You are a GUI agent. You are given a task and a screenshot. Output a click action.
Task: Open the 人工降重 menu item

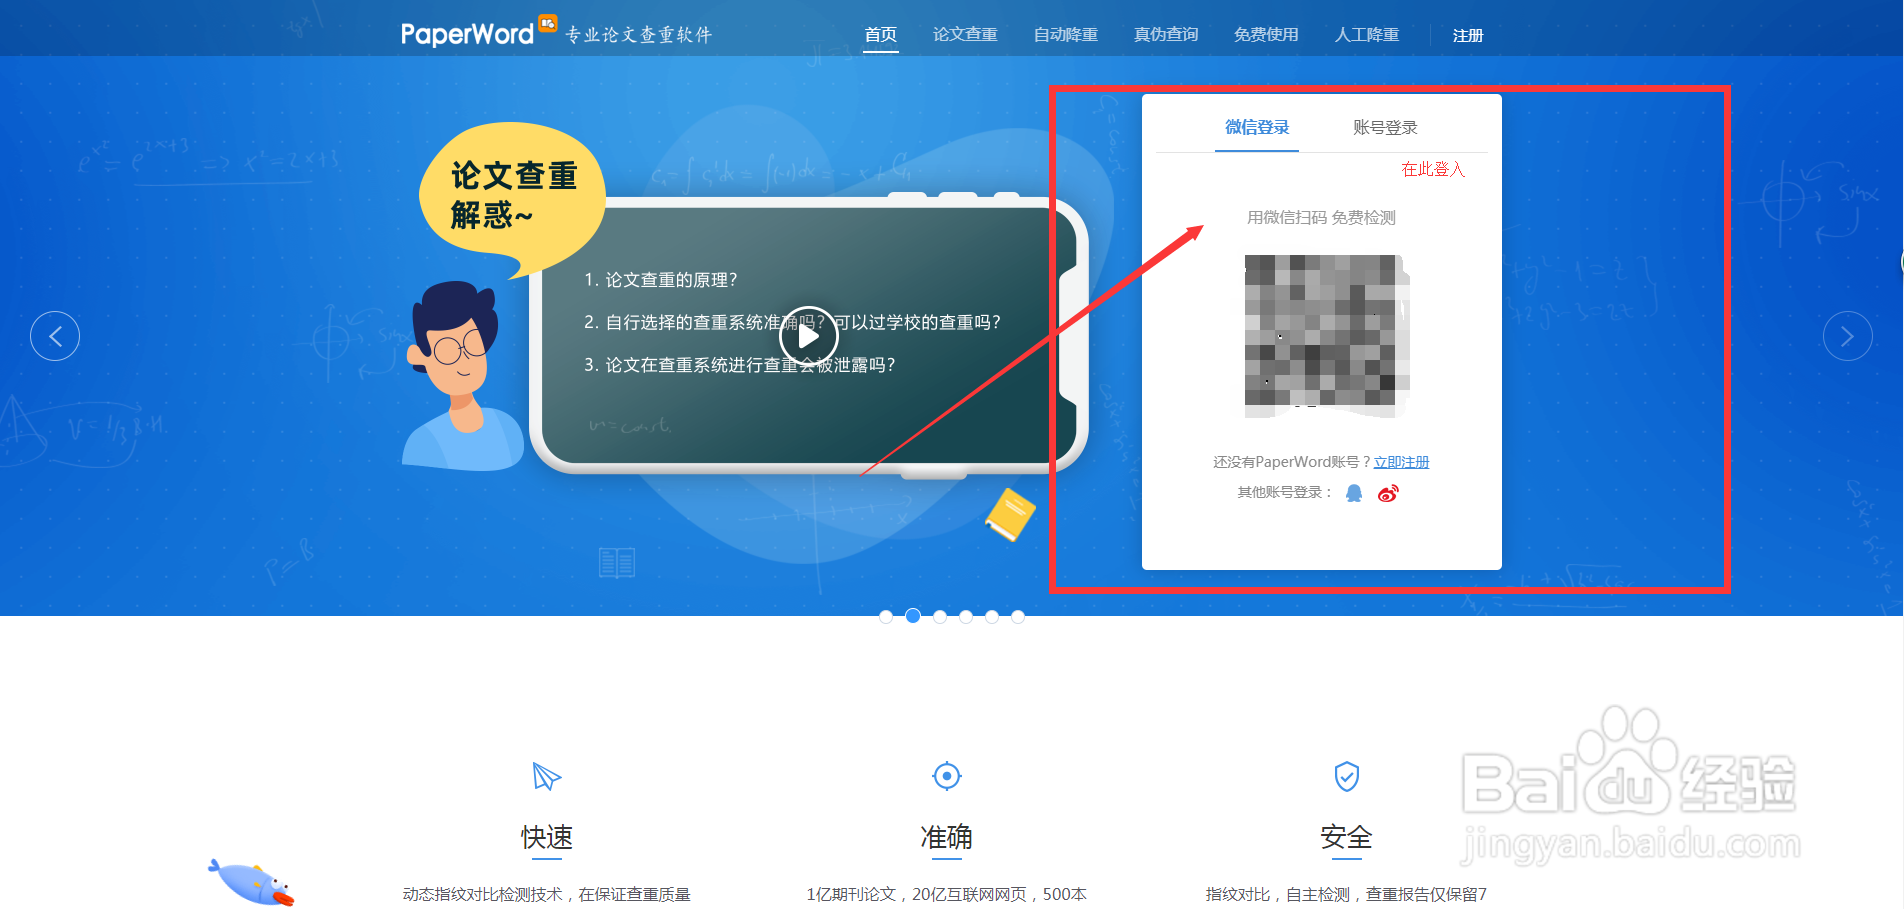(x=1366, y=33)
